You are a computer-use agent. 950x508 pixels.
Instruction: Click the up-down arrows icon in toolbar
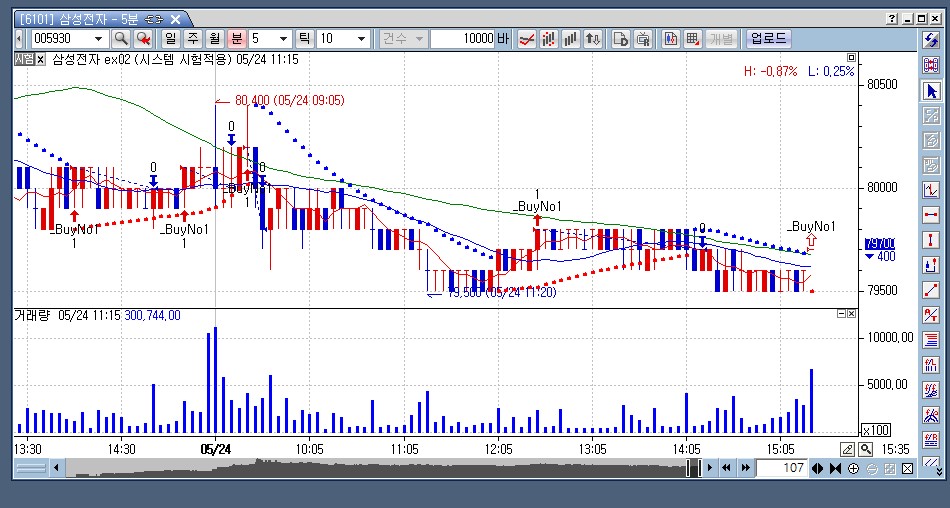[x=593, y=39]
